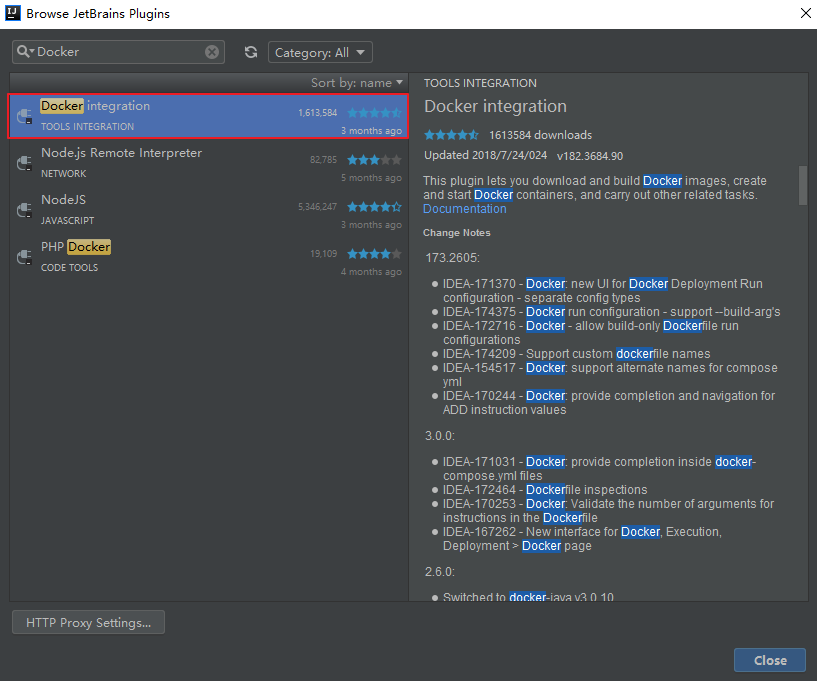Click the IDEA-174375 change note
Viewport: 817px width, 681px height.
click(x=611, y=312)
